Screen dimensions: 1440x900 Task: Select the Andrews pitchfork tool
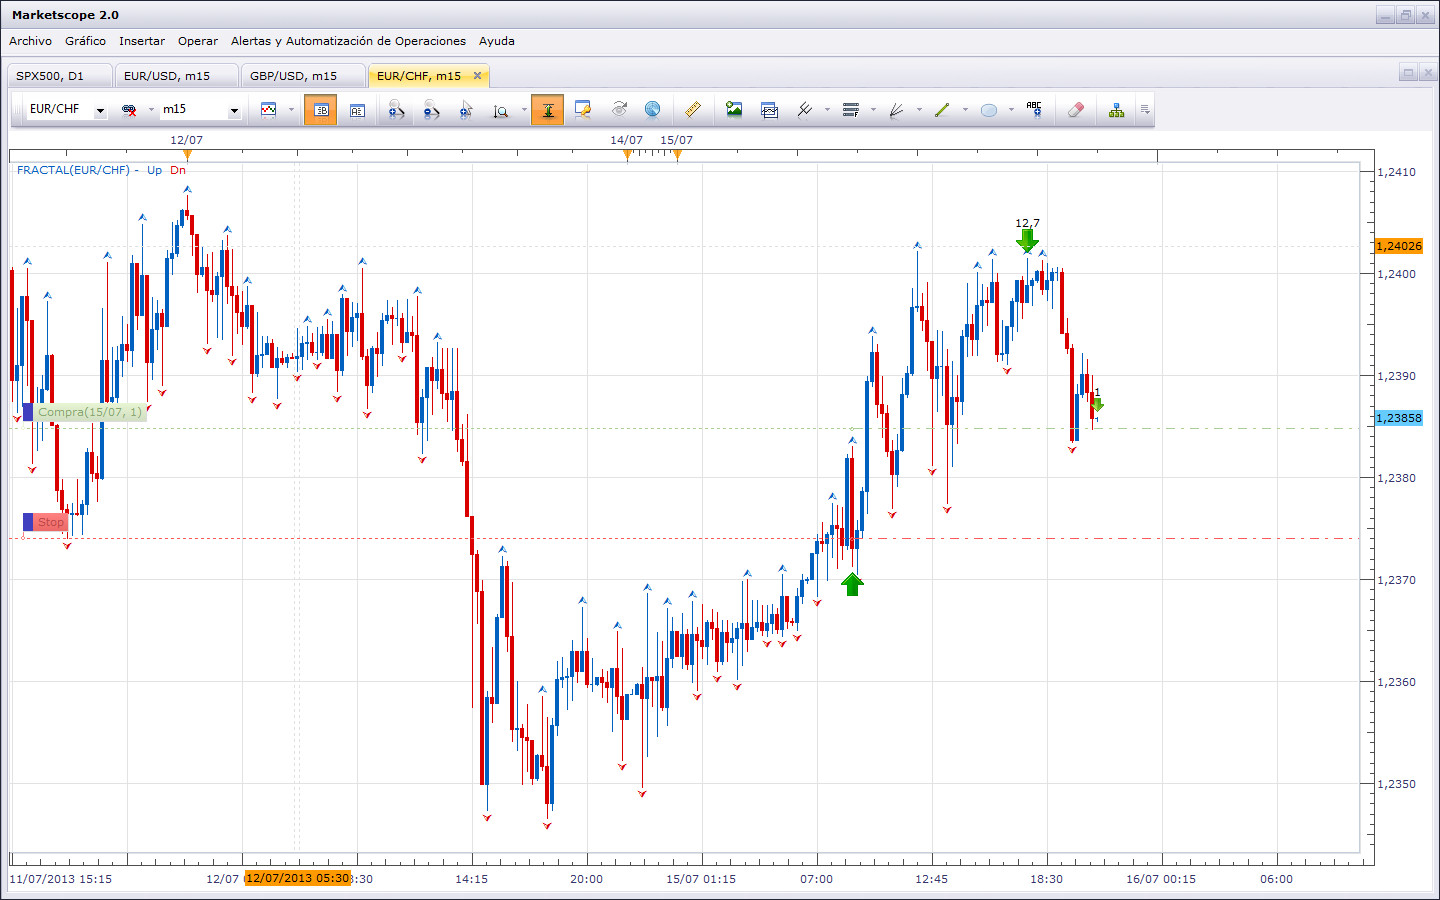(x=804, y=110)
